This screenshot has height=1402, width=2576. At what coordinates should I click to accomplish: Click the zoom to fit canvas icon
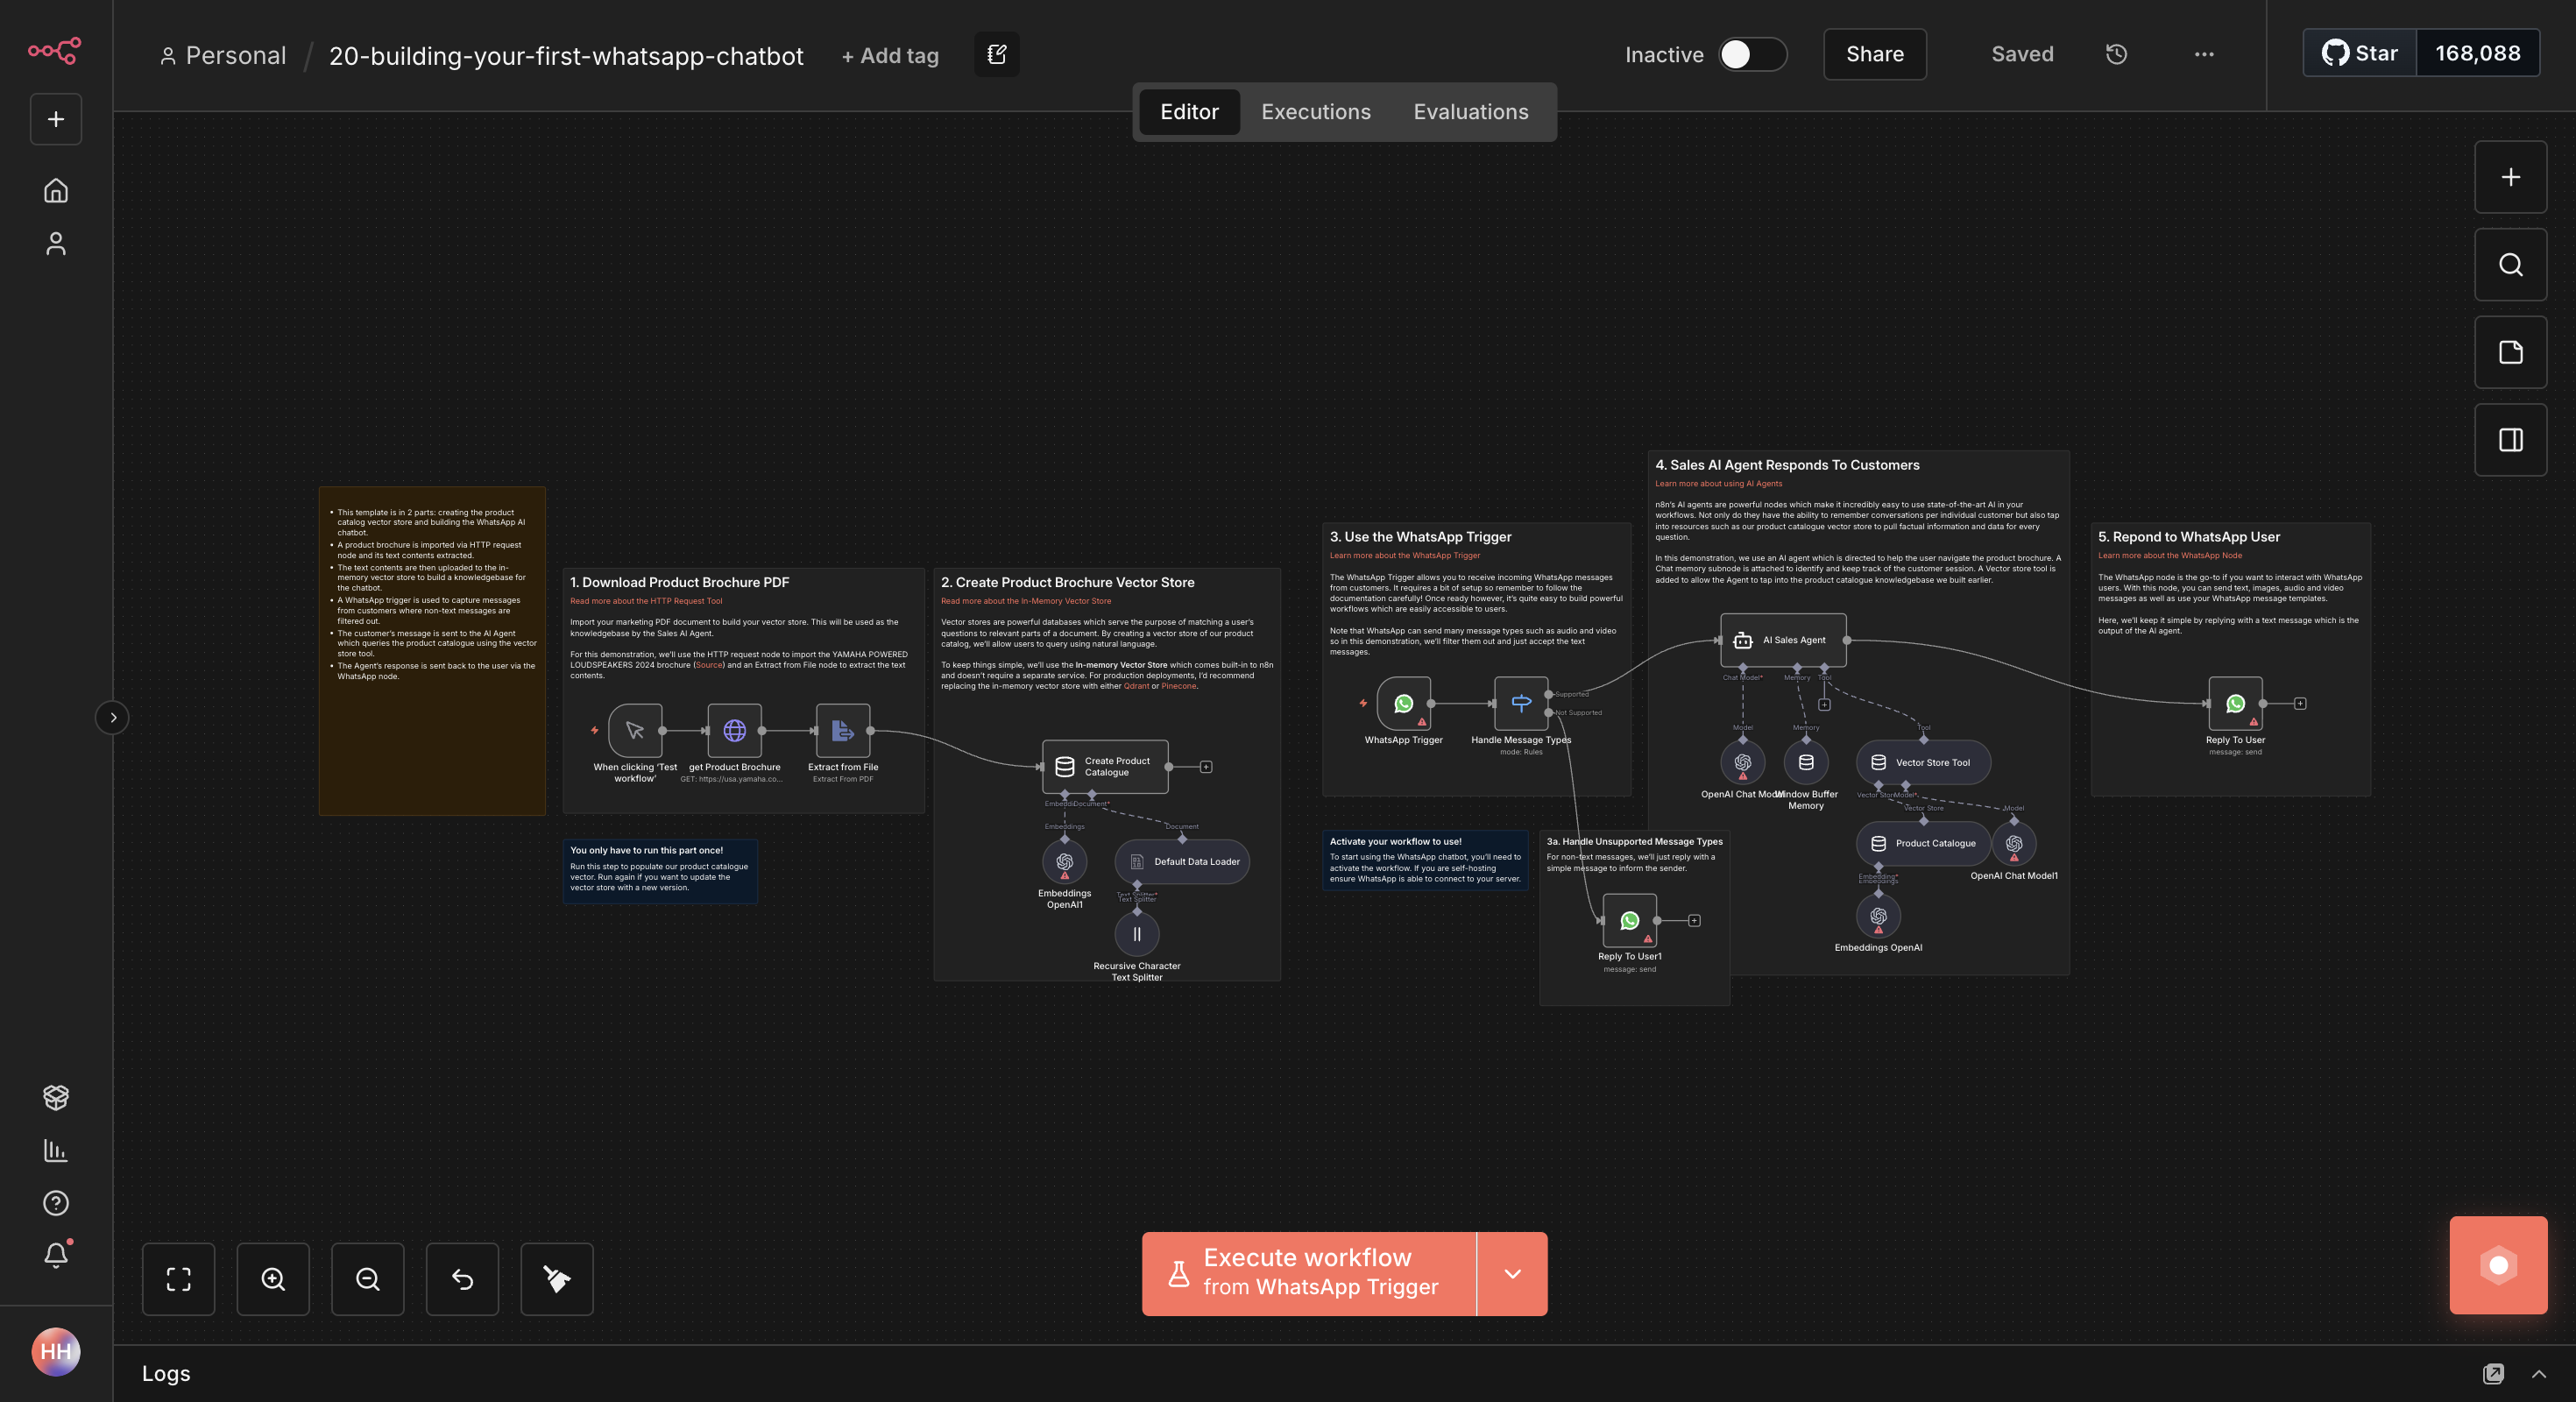pos(178,1278)
